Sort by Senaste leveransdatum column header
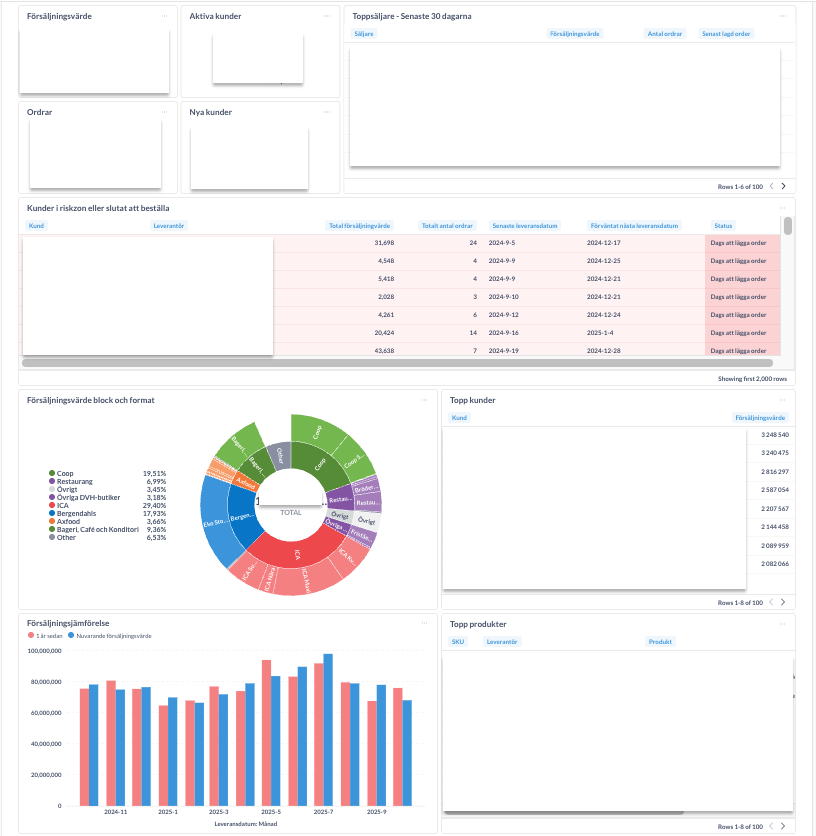The image size is (816, 836). coord(524,226)
